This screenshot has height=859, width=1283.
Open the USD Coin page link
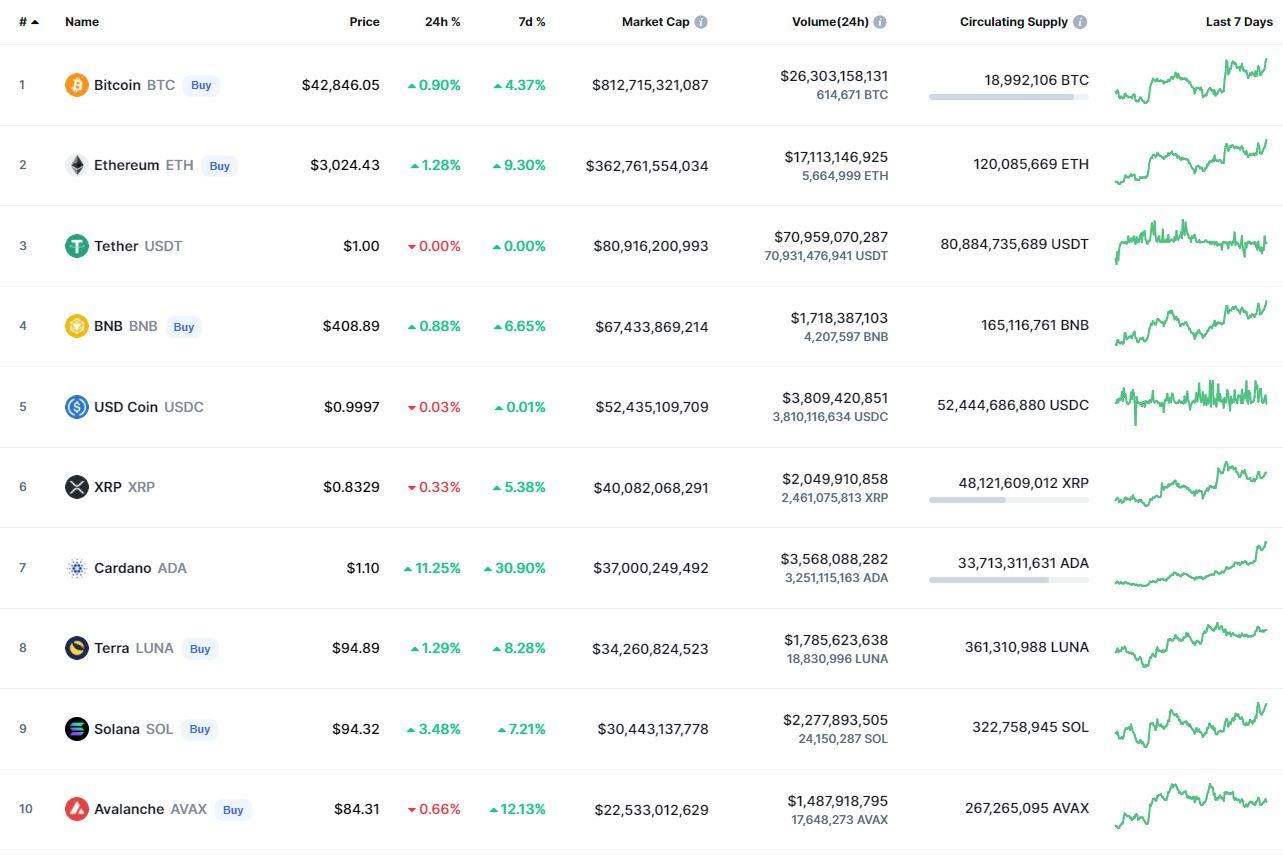[148, 407]
